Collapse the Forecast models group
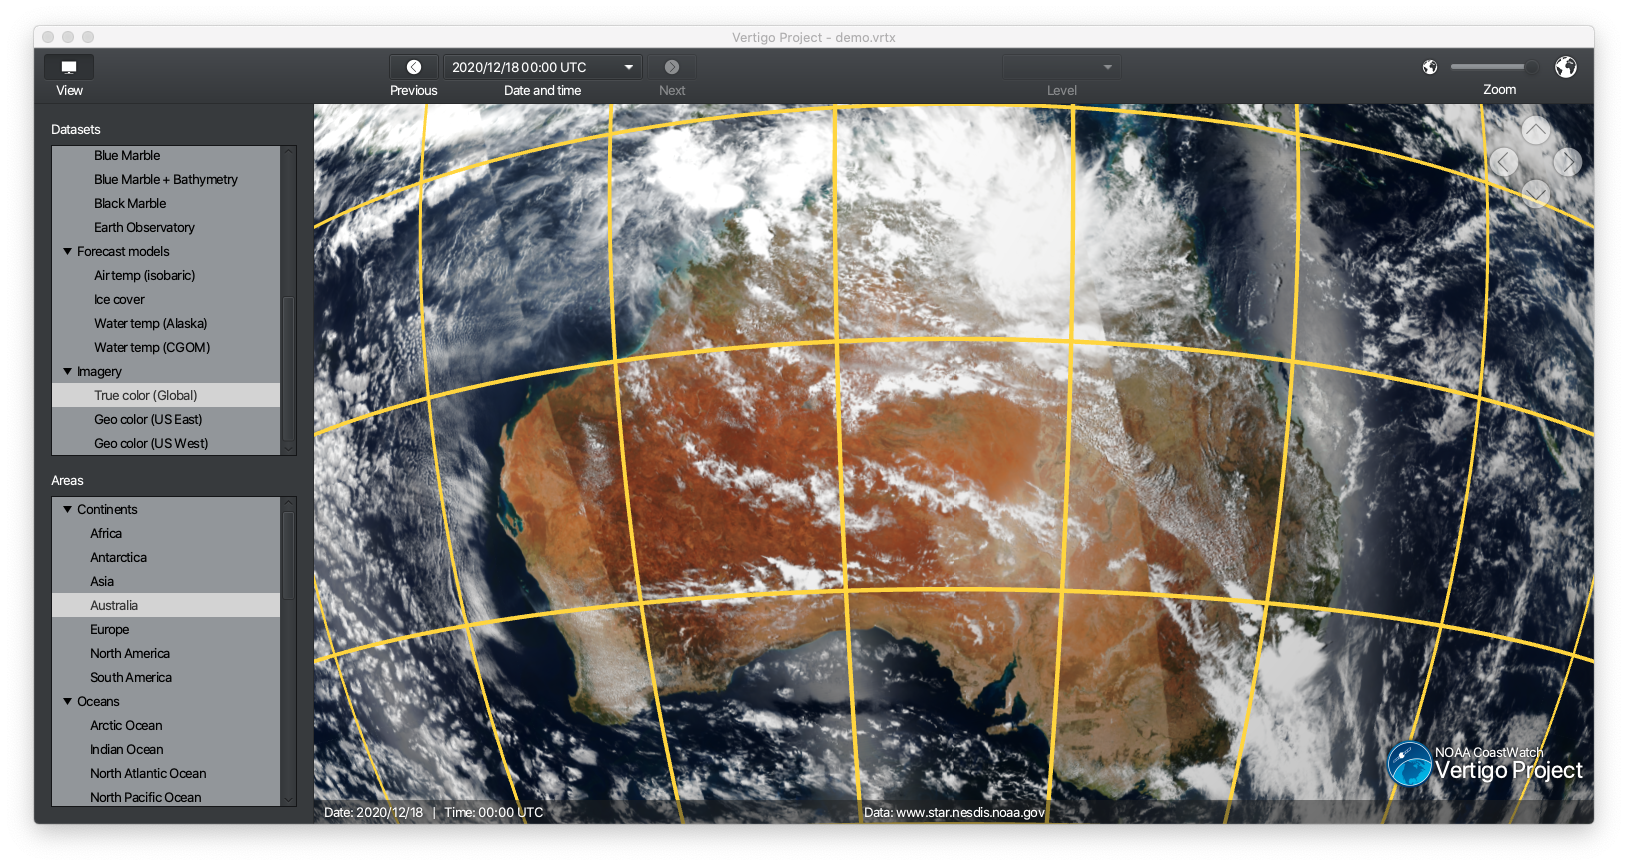1628x866 pixels. (x=68, y=252)
